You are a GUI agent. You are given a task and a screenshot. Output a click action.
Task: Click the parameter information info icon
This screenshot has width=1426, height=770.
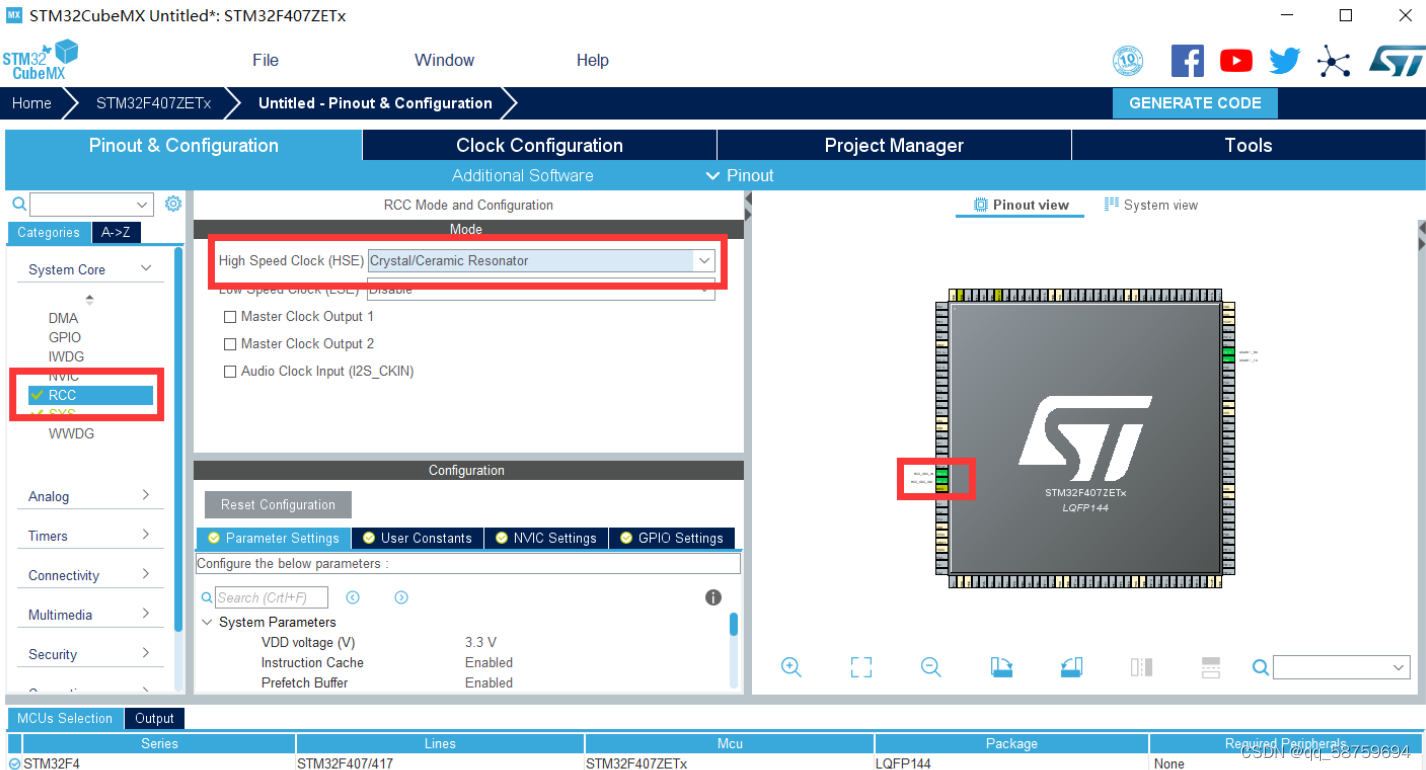click(x=713, y=597)
